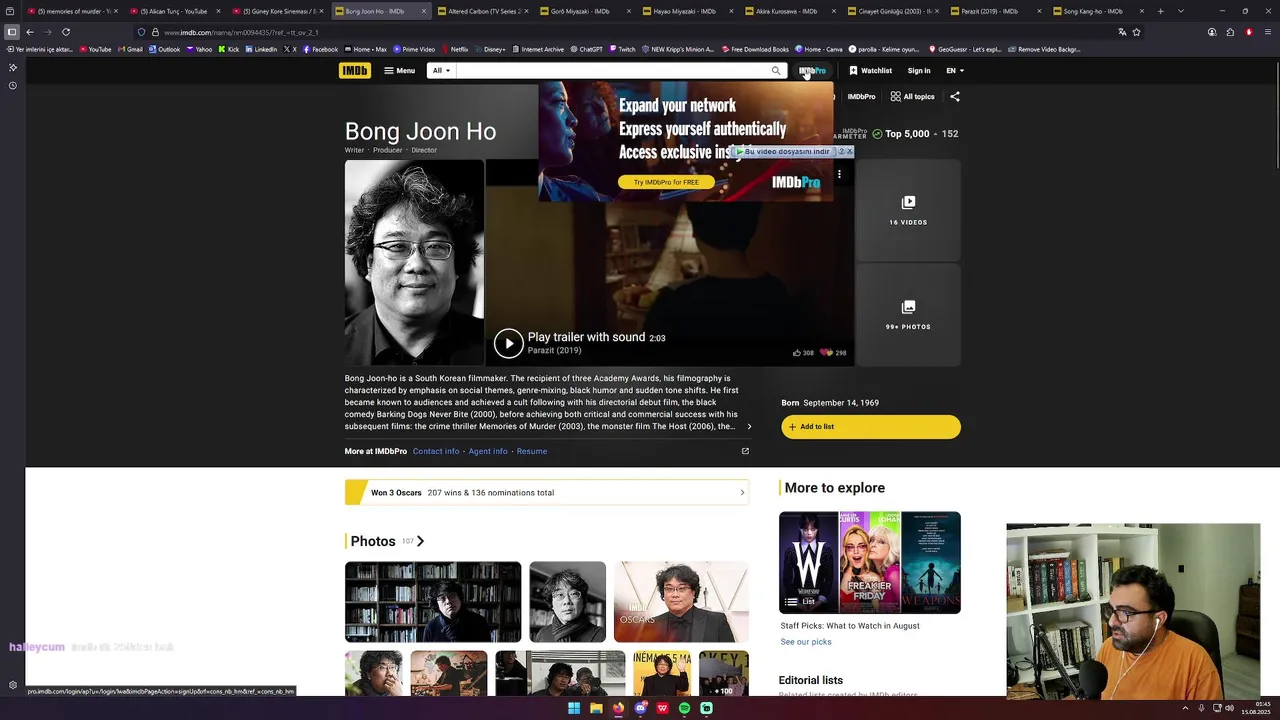
Task: Click Bong Joon Ho's portrait photo
Action: point(414,262)
